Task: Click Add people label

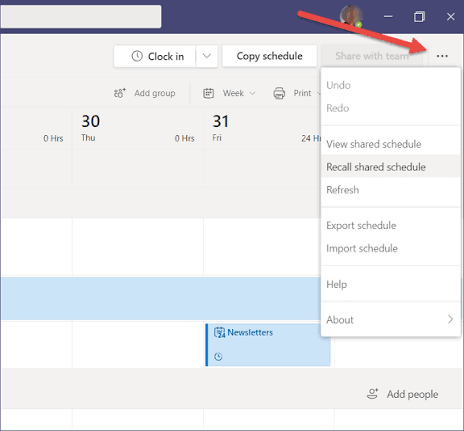Action: pyautogui.click(x=412, y=394)
